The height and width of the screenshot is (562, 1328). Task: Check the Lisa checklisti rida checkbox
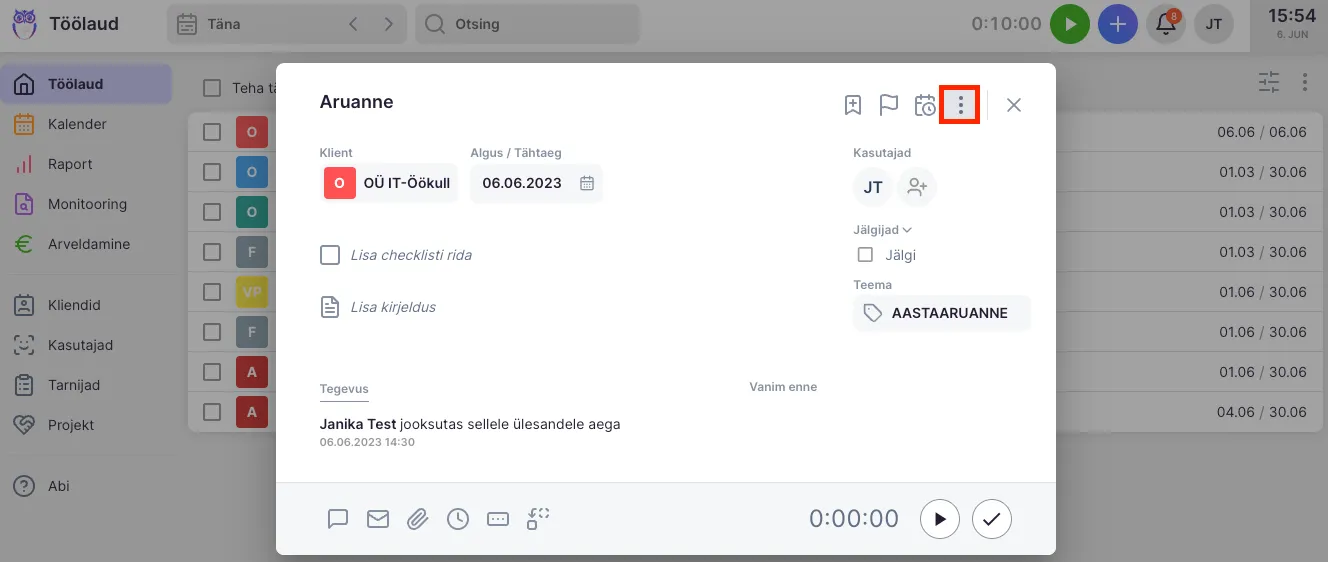click(x=330, y=255)
